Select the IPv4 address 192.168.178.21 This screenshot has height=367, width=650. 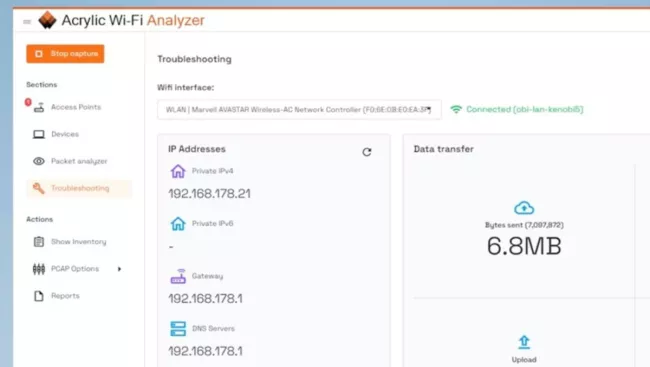coord(209,194)
